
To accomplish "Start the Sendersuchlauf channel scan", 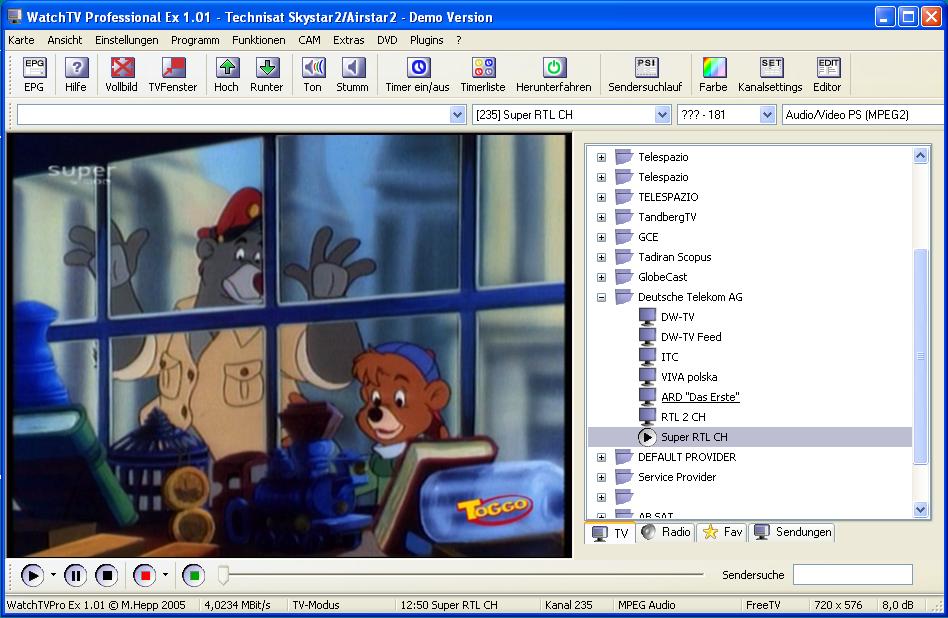I will (x=645, y=74).
